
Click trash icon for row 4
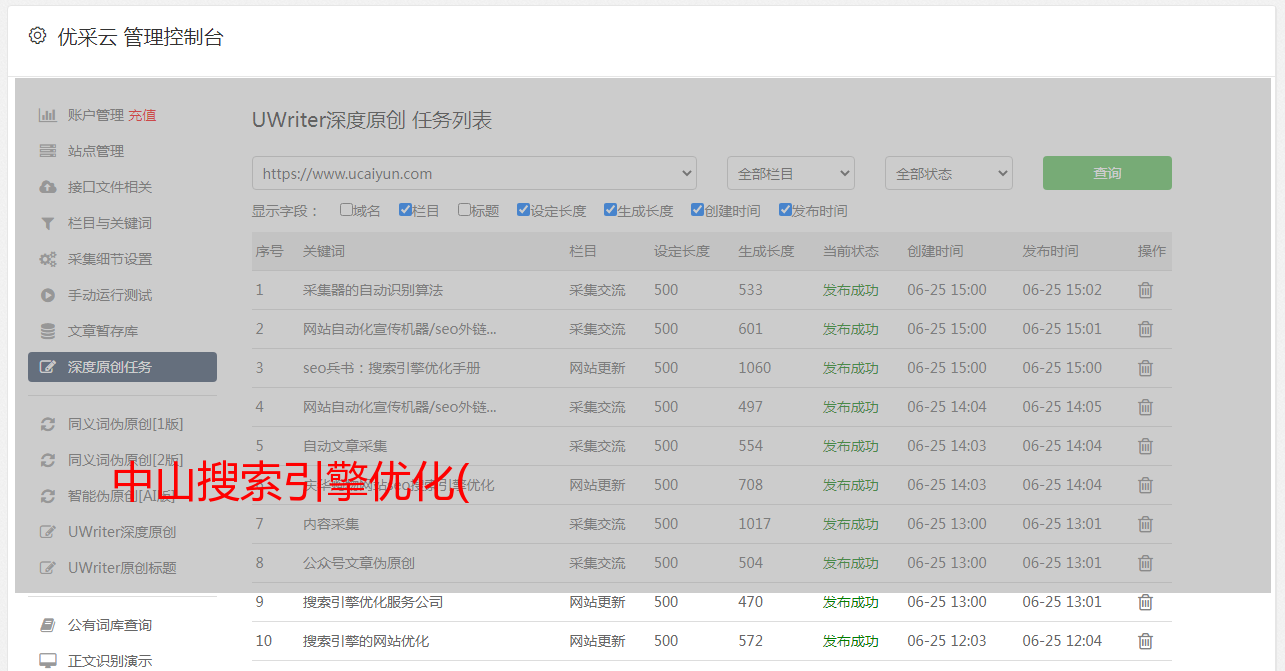point(1146,407)
